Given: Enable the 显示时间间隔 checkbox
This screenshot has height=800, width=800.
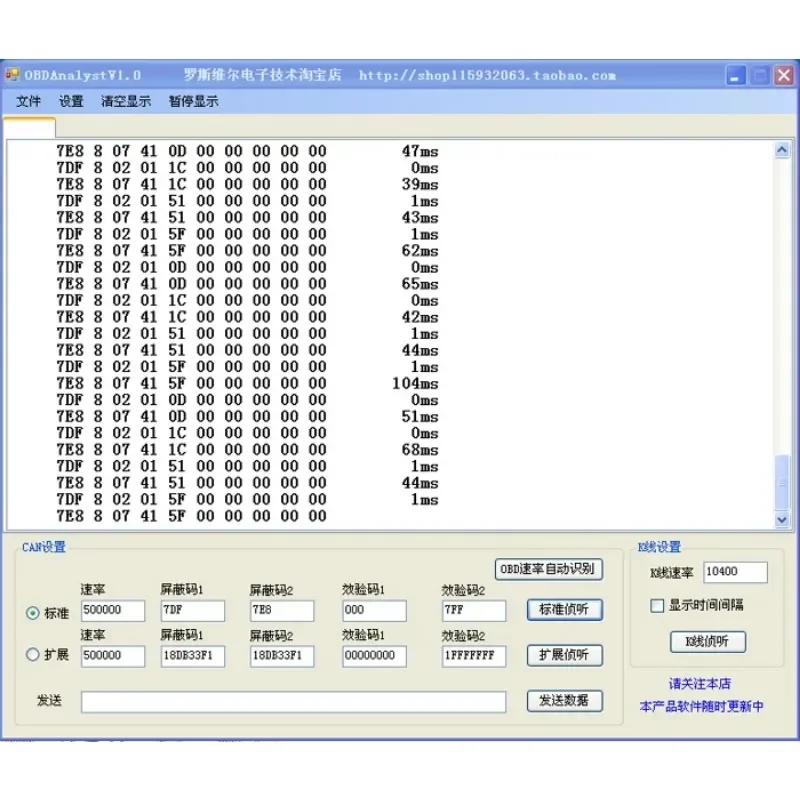Looking at the screenshot, I should point(657,606).
